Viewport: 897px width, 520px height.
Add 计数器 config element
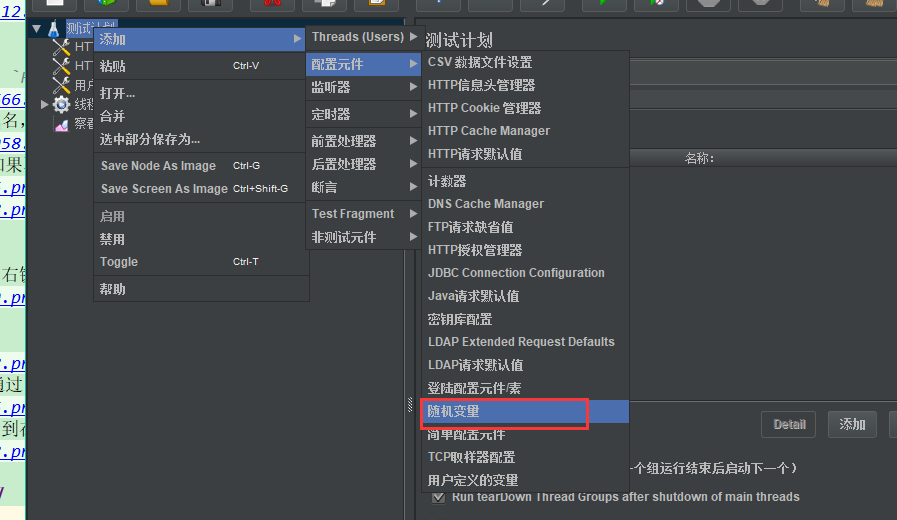point(525,181)
